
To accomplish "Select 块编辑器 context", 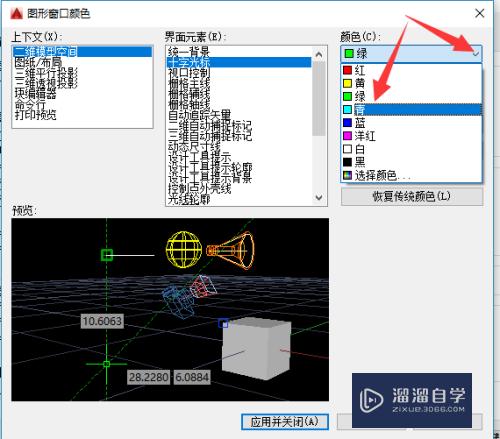I will (82, 94).
